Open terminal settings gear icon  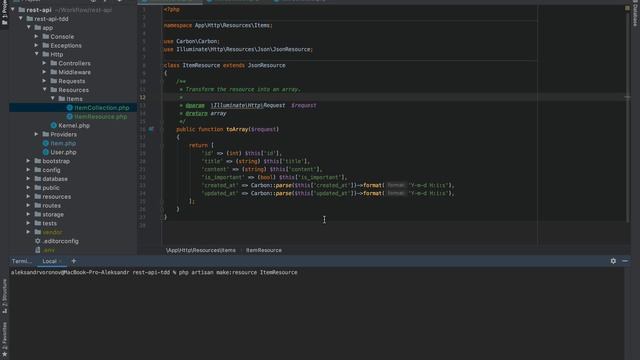pyautogui.click(x=613, y=261)
